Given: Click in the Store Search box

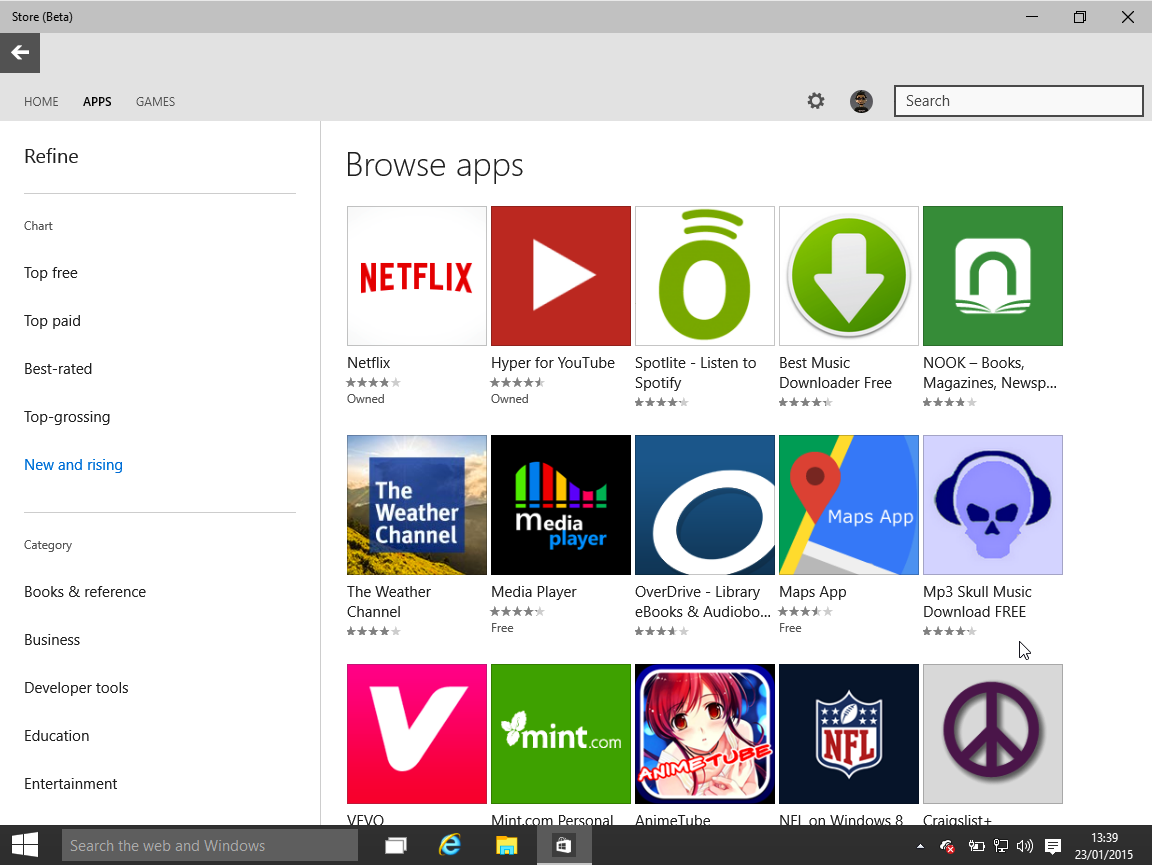Looking at the screenshot, I should (x=1018, y=101).
